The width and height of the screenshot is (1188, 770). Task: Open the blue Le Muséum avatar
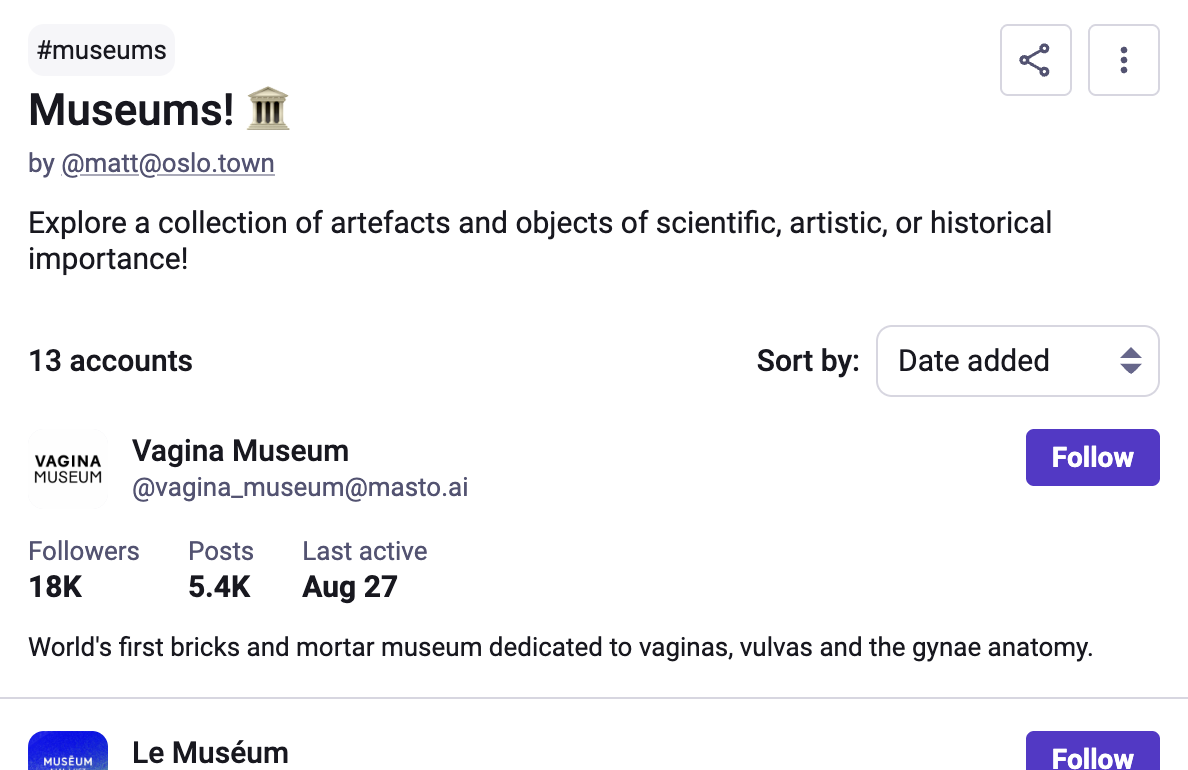coord(68,750)
